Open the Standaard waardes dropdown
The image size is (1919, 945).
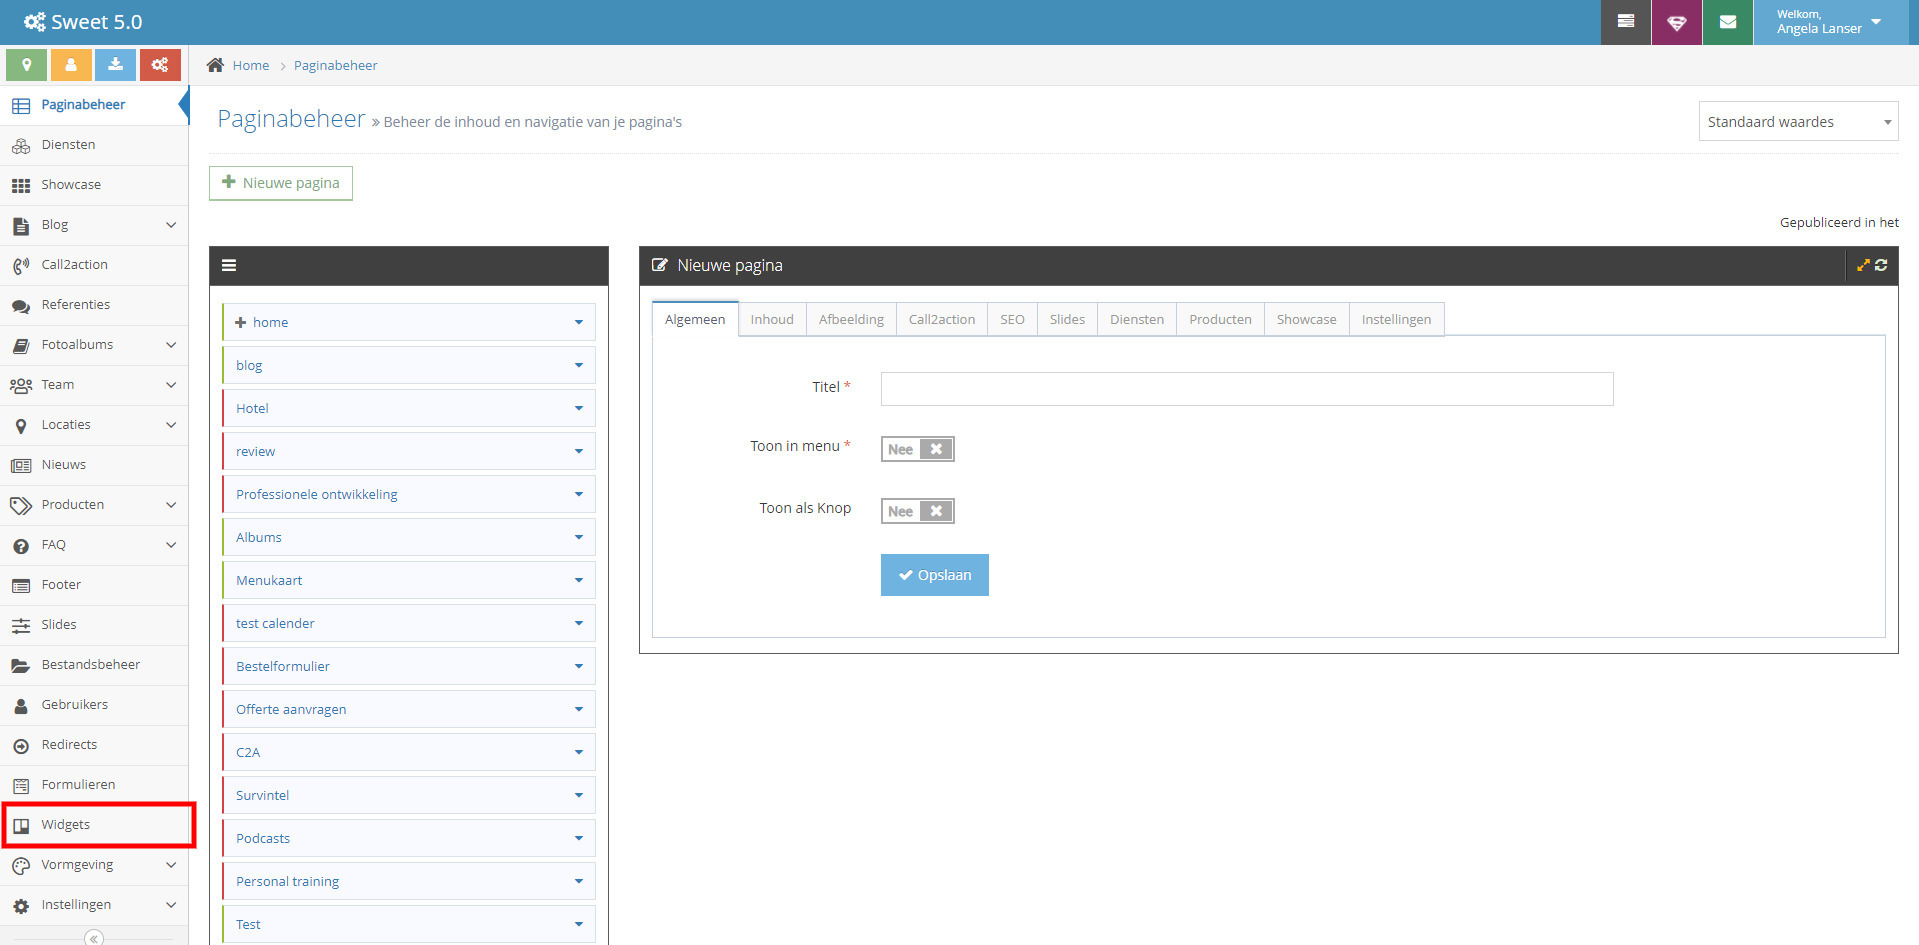click(1798, 122)
